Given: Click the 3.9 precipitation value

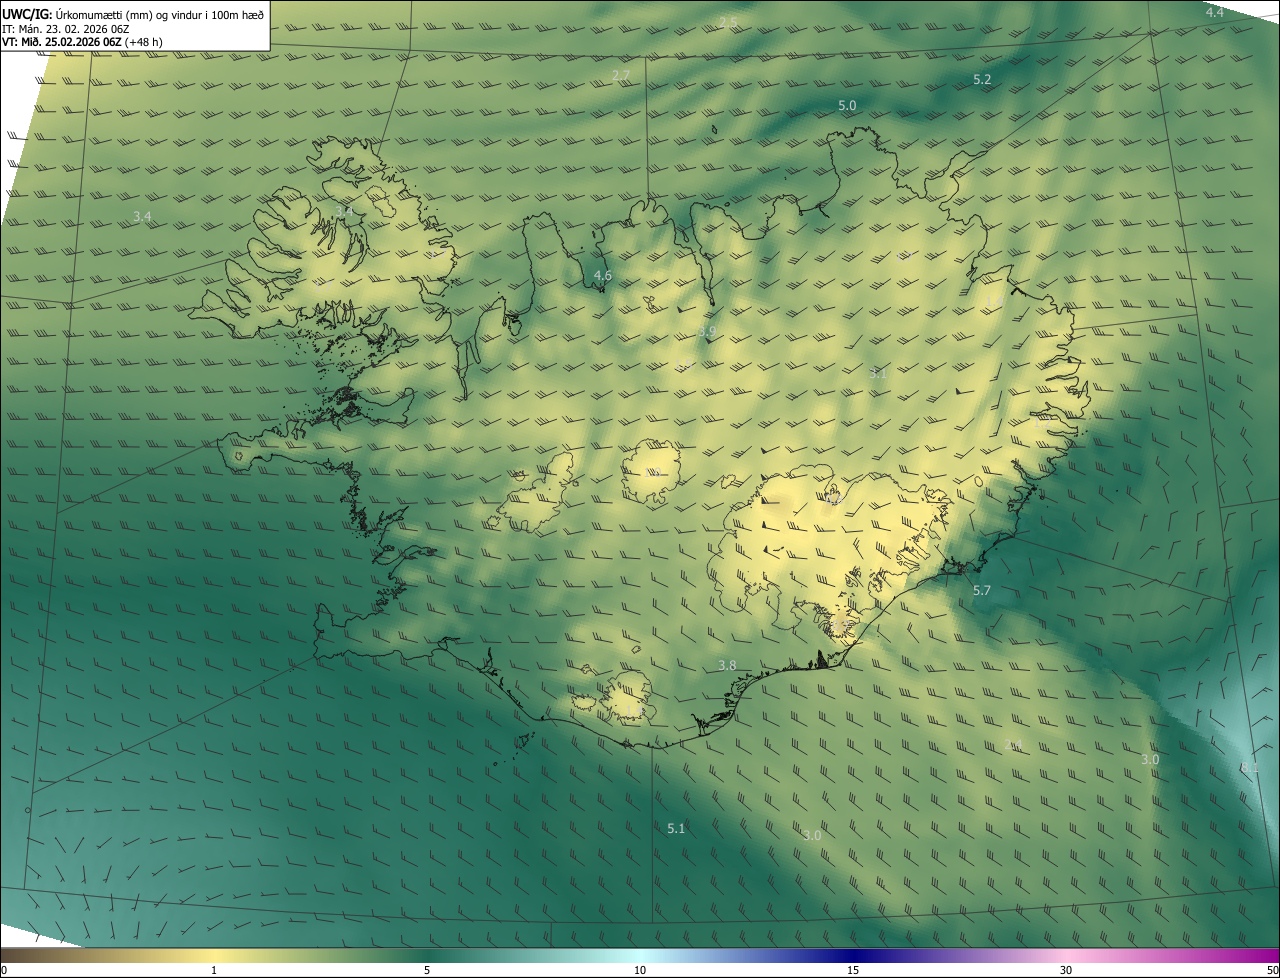Looking at the screenshot, I should pyautogui.click(x=707, y=331).
